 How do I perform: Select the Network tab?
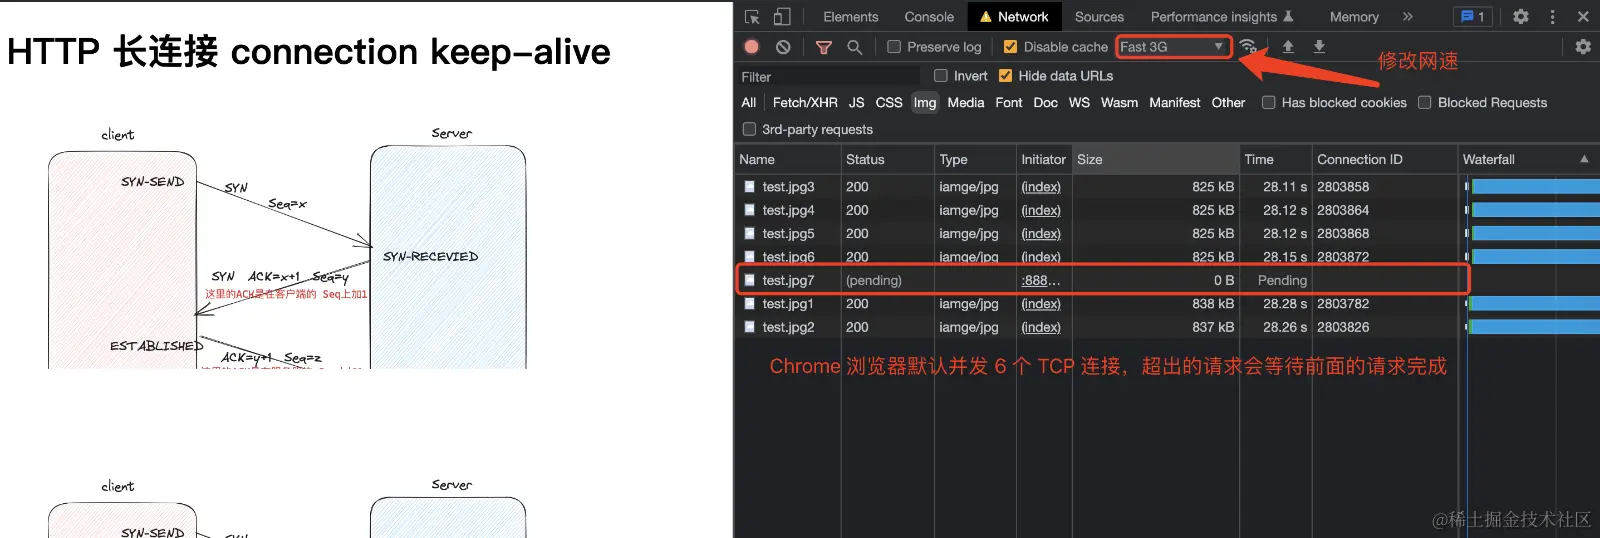pyautogui.click(x=1014, y=17)
